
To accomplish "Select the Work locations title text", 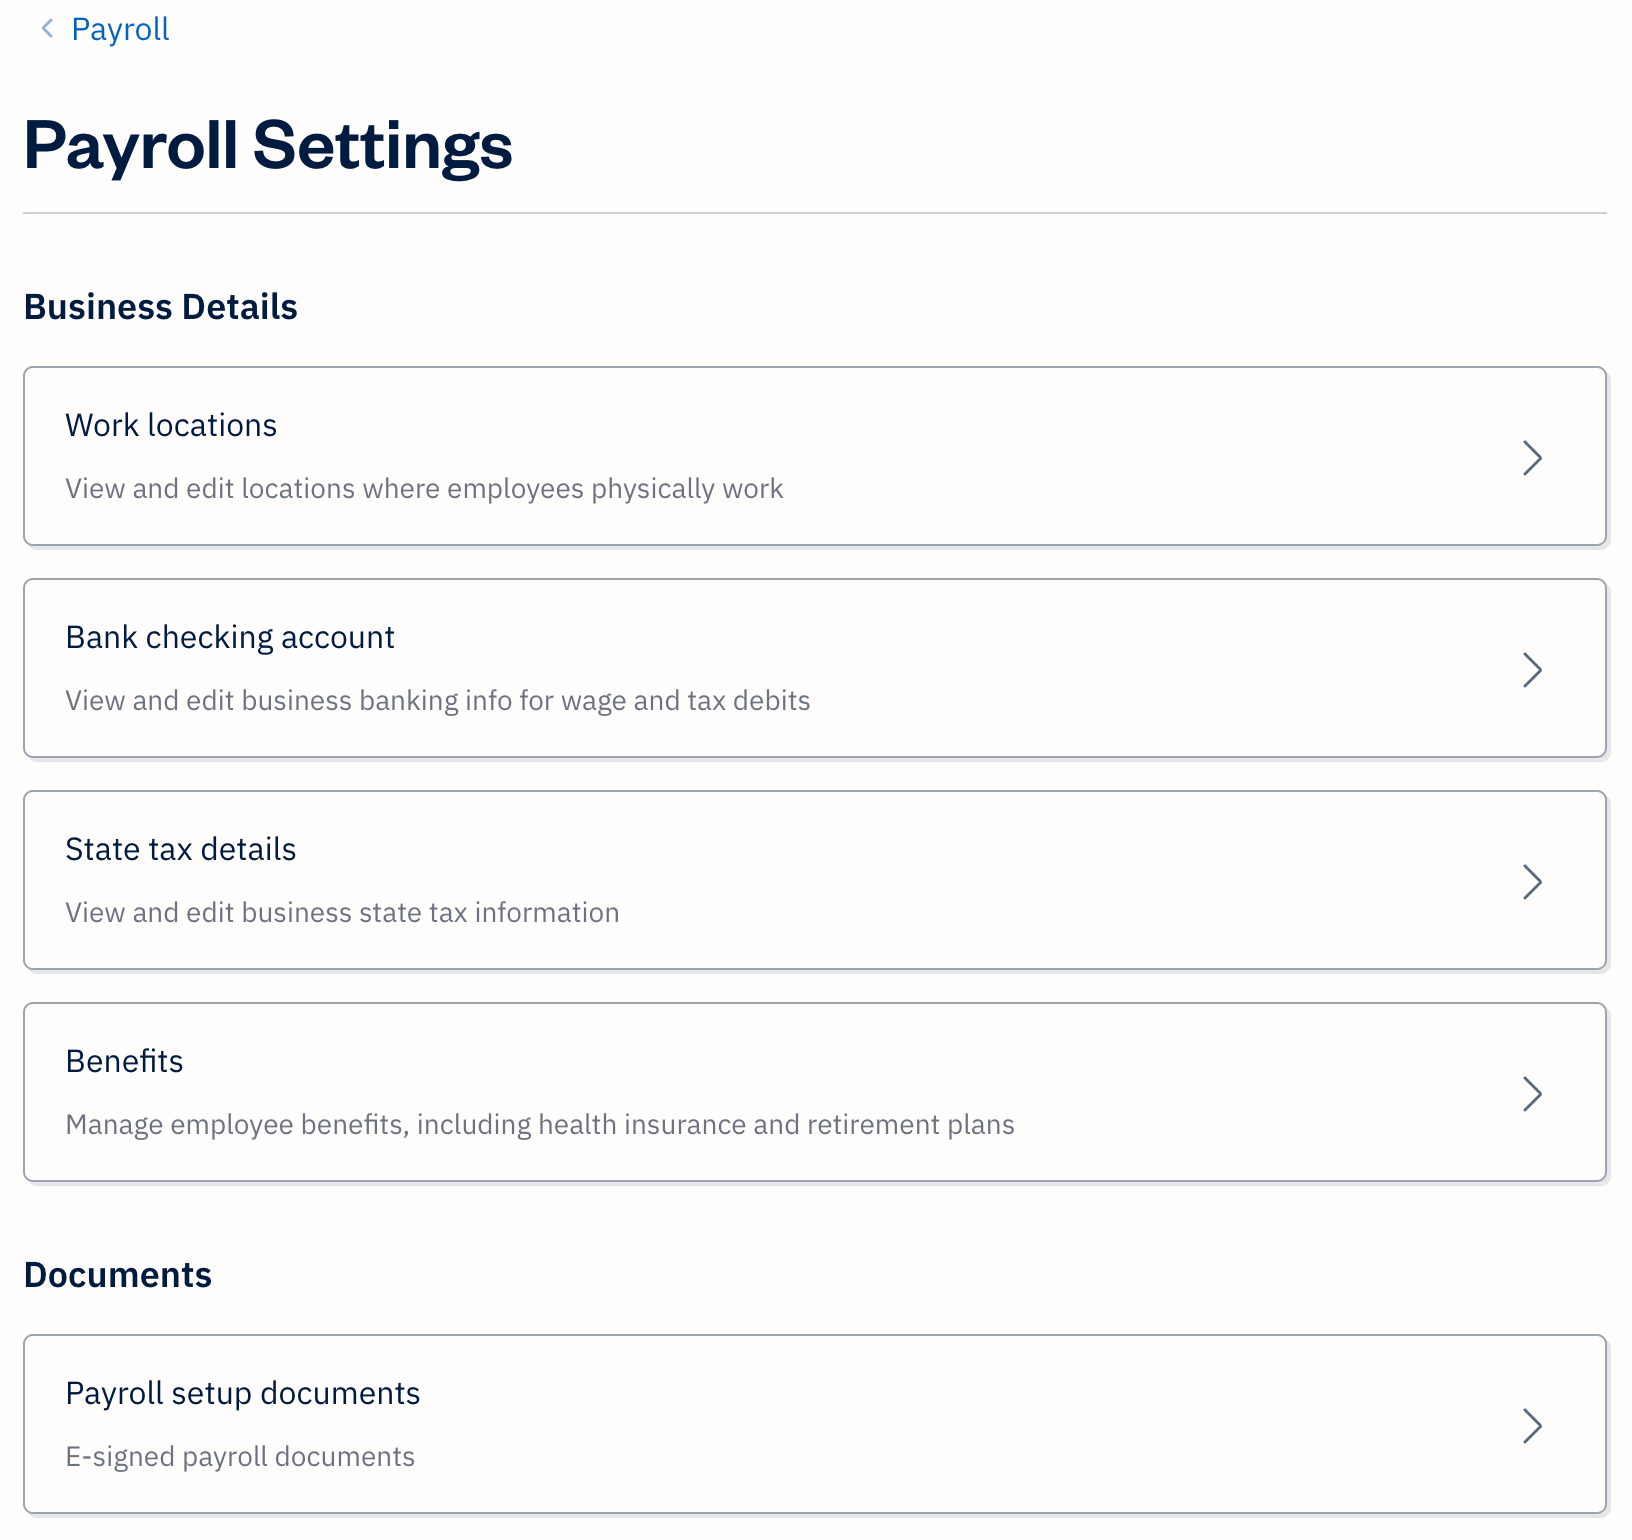I will (171, 425).
